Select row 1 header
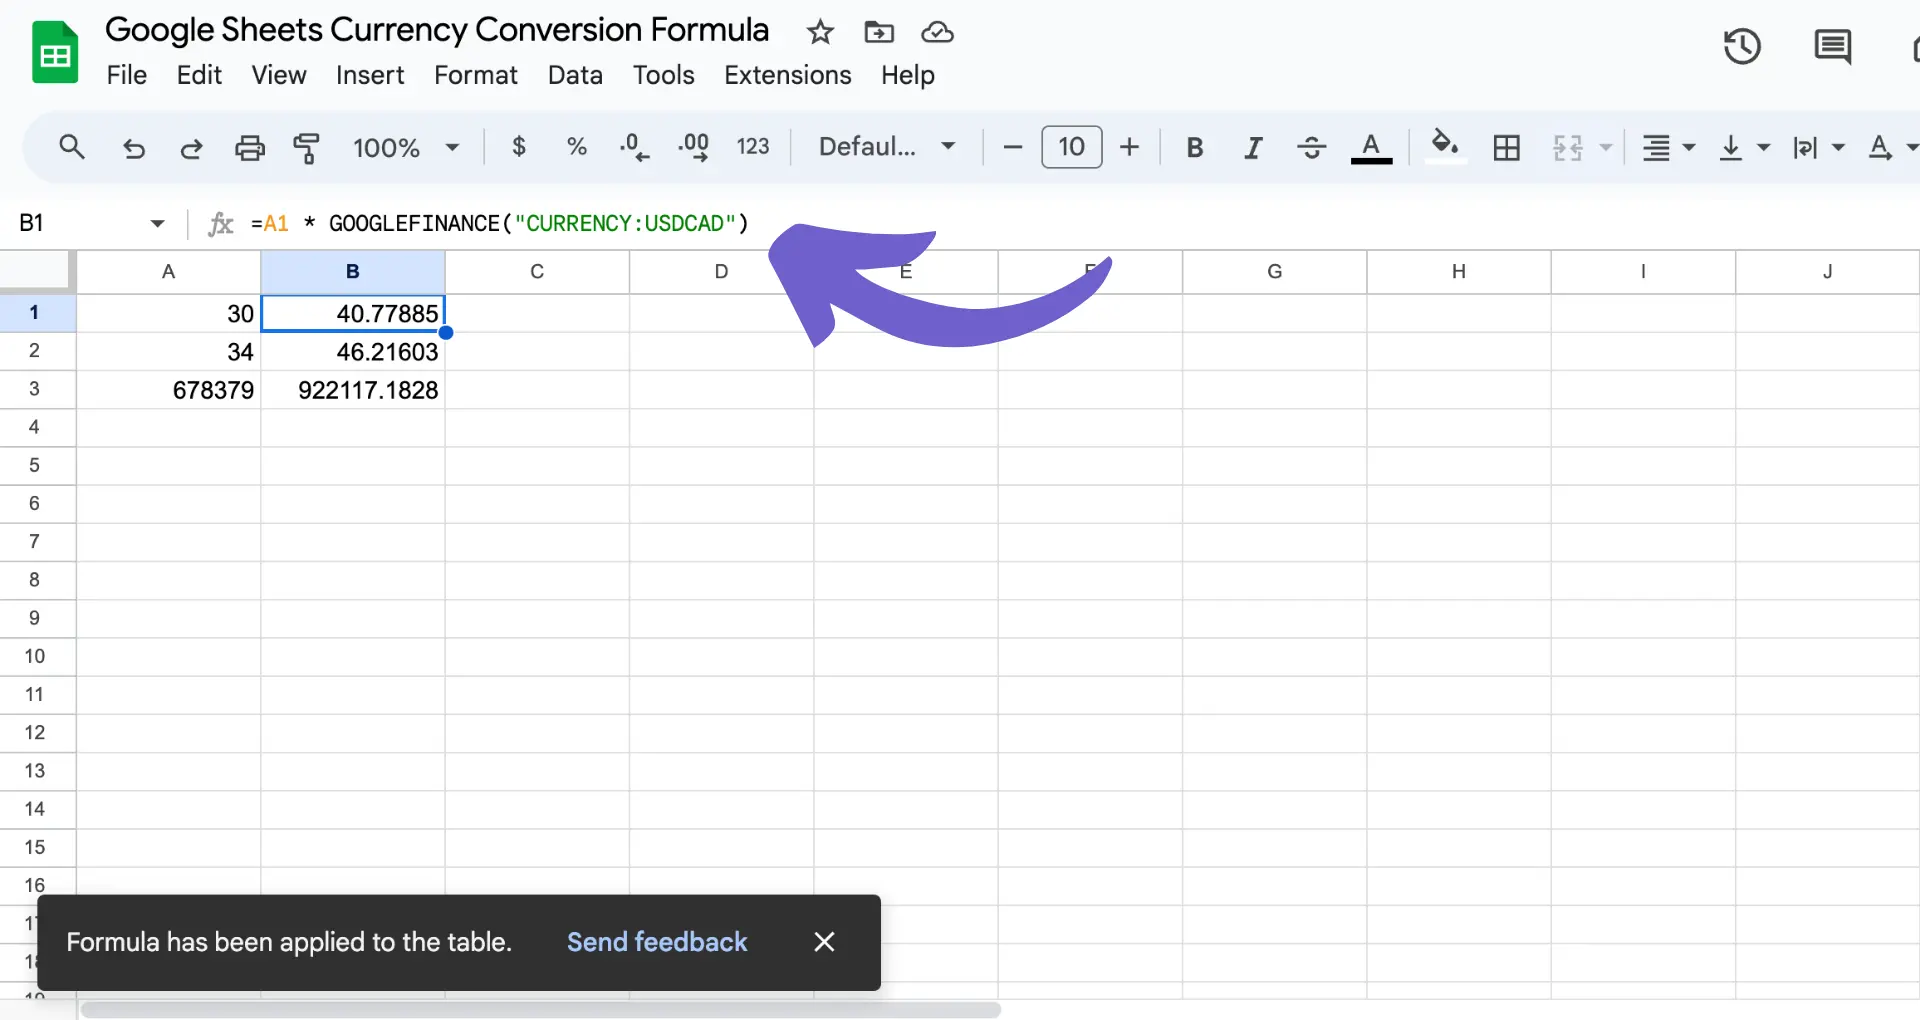1920x1020 pixels. tap(35, 313)
